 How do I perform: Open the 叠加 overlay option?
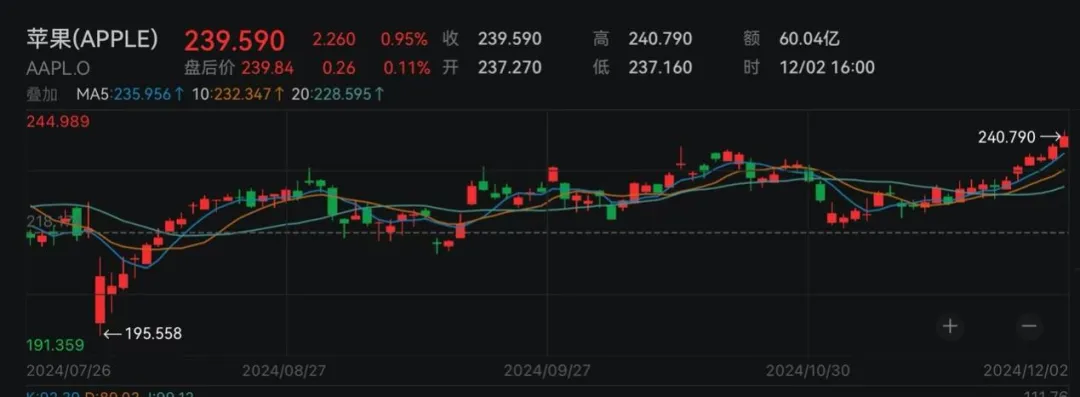click(42, 94)
